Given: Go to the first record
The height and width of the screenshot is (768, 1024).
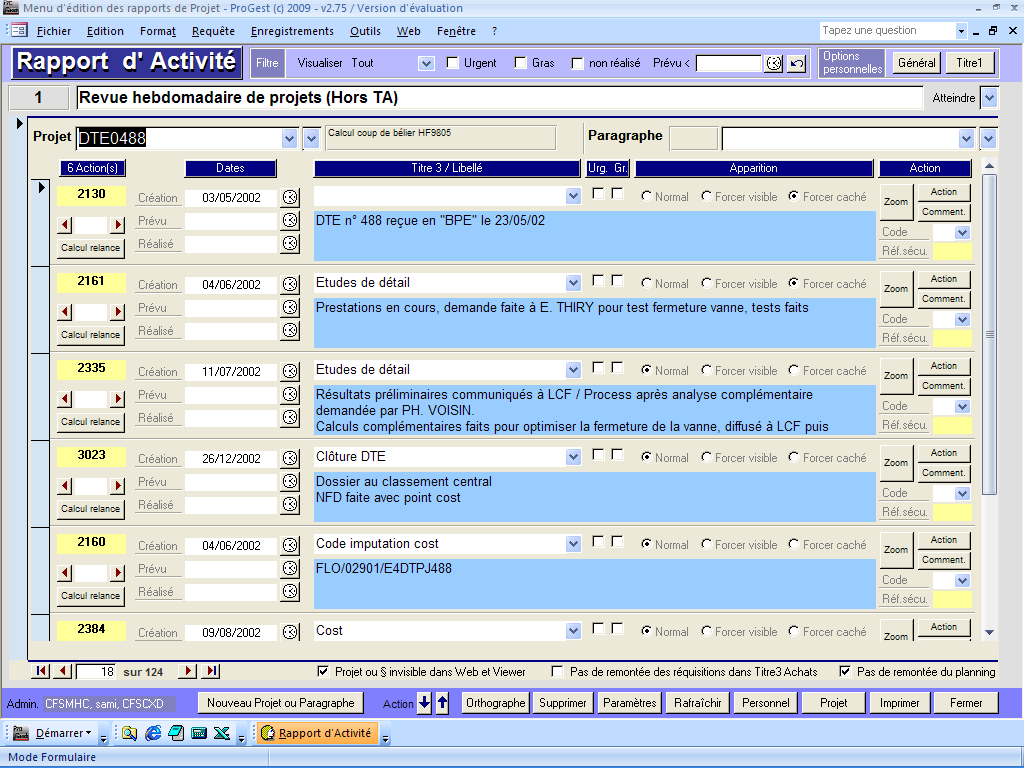Looking at the screenshot, I should [x=40, y=671].
